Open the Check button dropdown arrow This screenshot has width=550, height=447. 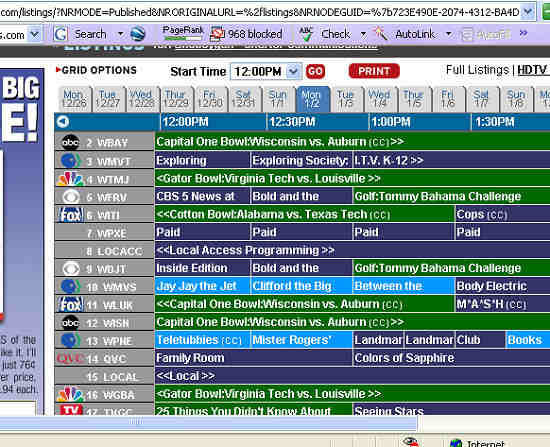[x=363, y=34]
